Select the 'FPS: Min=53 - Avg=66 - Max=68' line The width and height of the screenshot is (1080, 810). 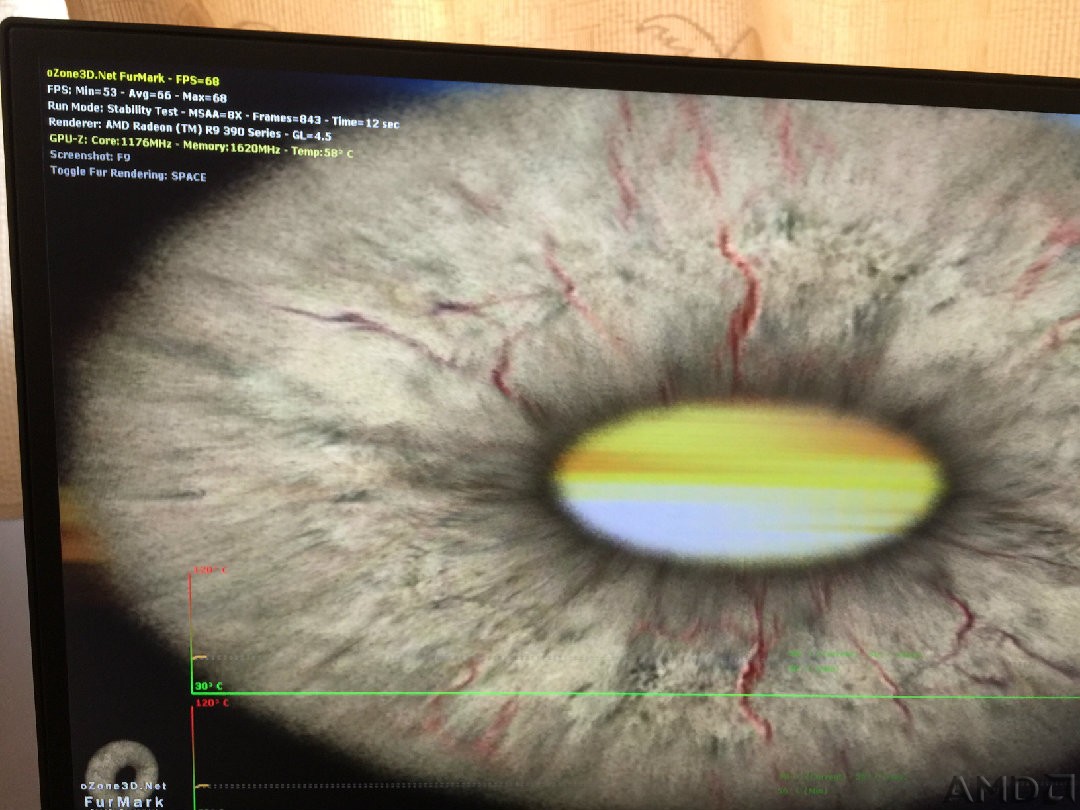click(x=136, y=93)
